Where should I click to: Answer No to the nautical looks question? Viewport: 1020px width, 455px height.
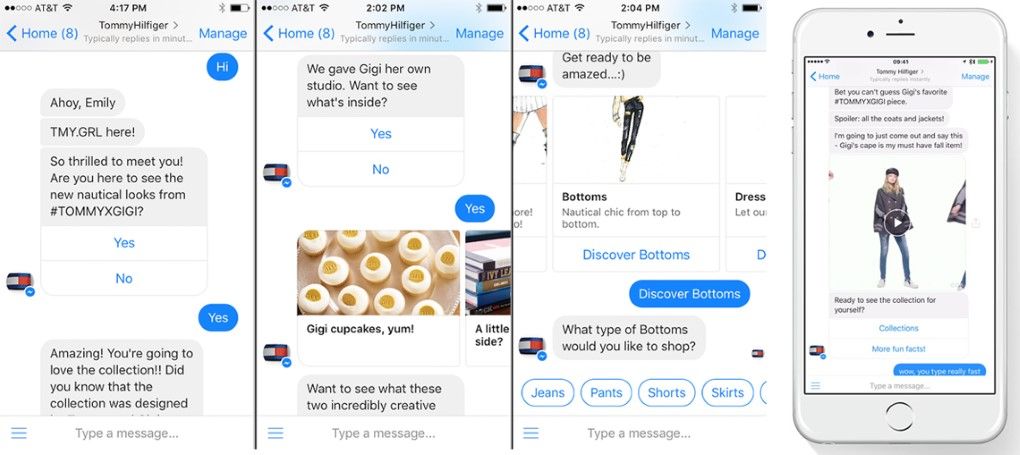124,279
